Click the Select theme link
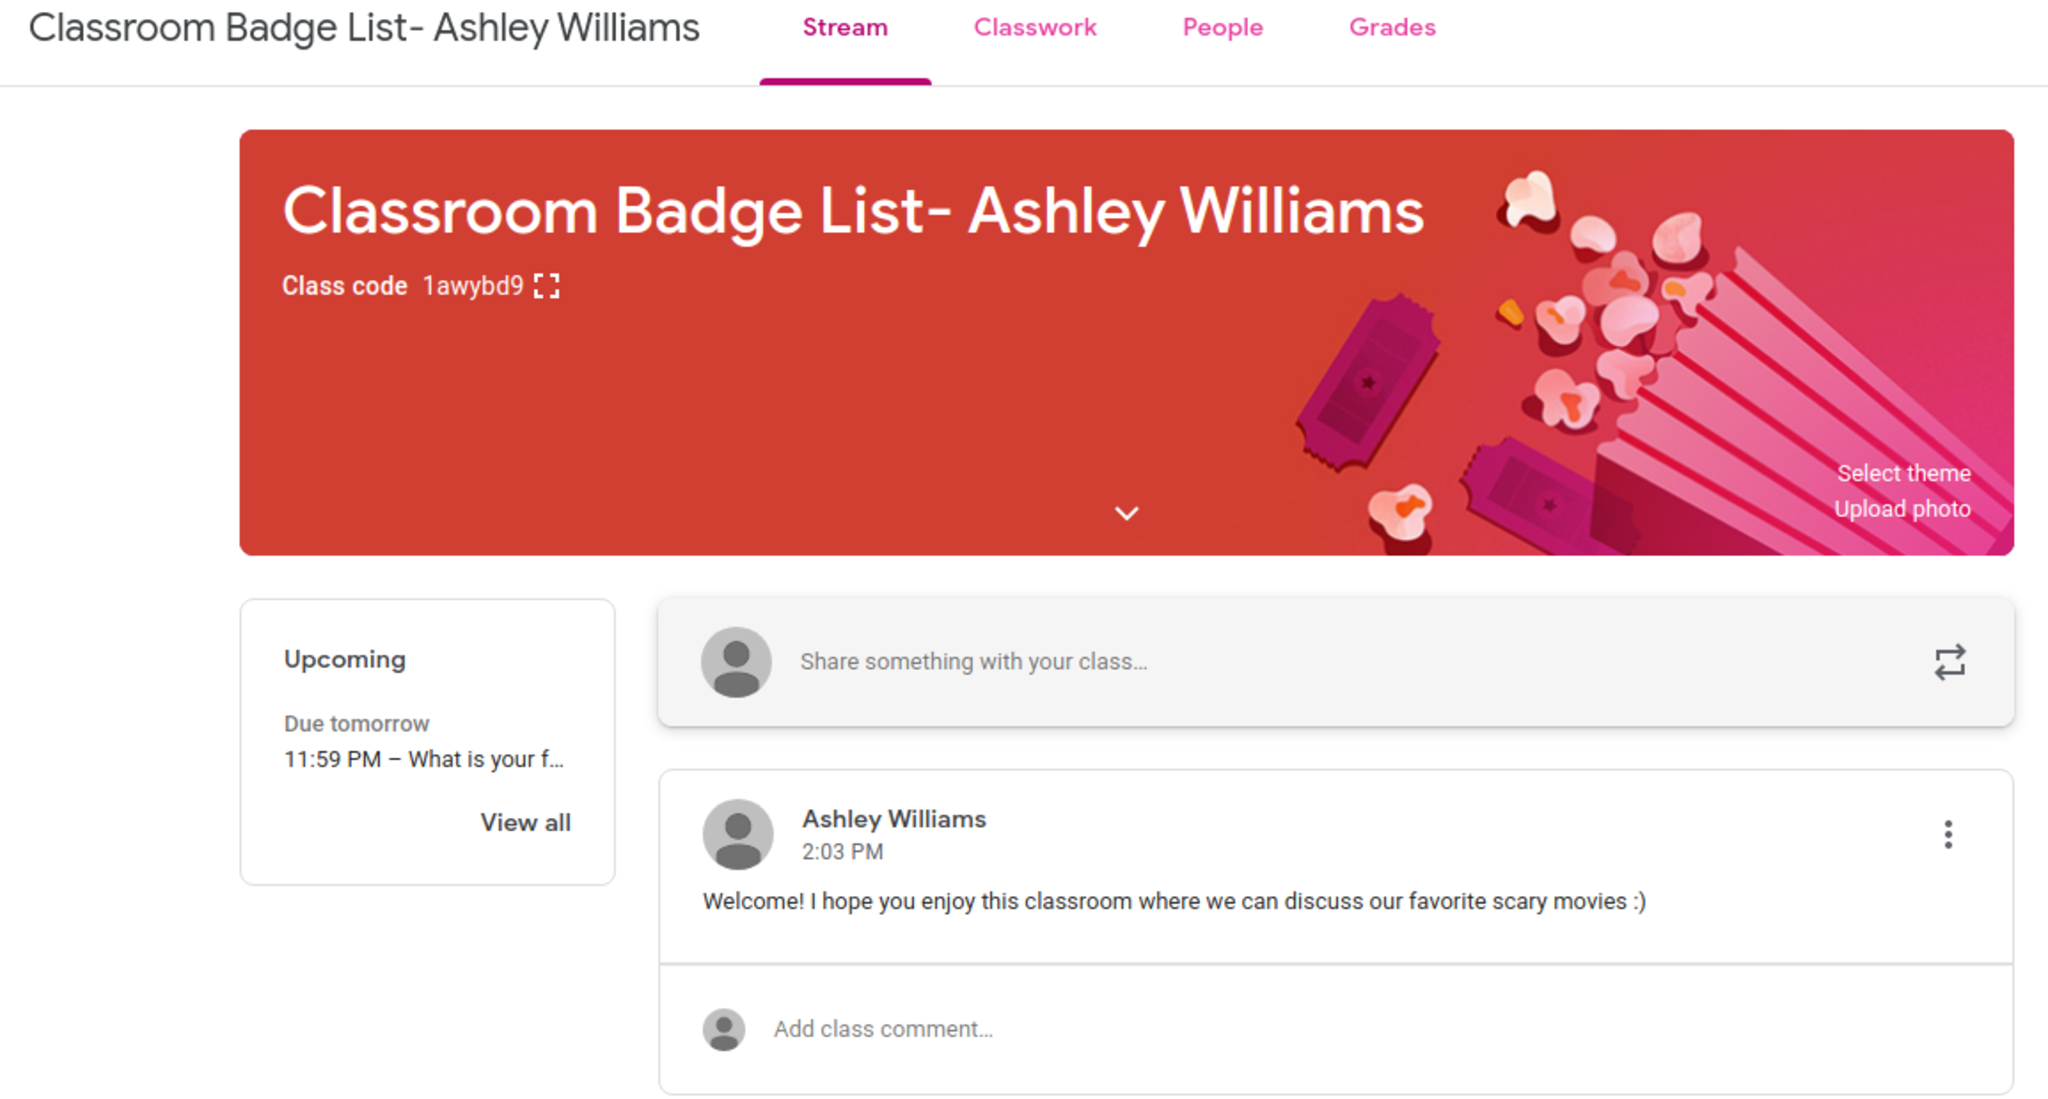This screenshot has width=2048, height=1099. coord(1903,473)
